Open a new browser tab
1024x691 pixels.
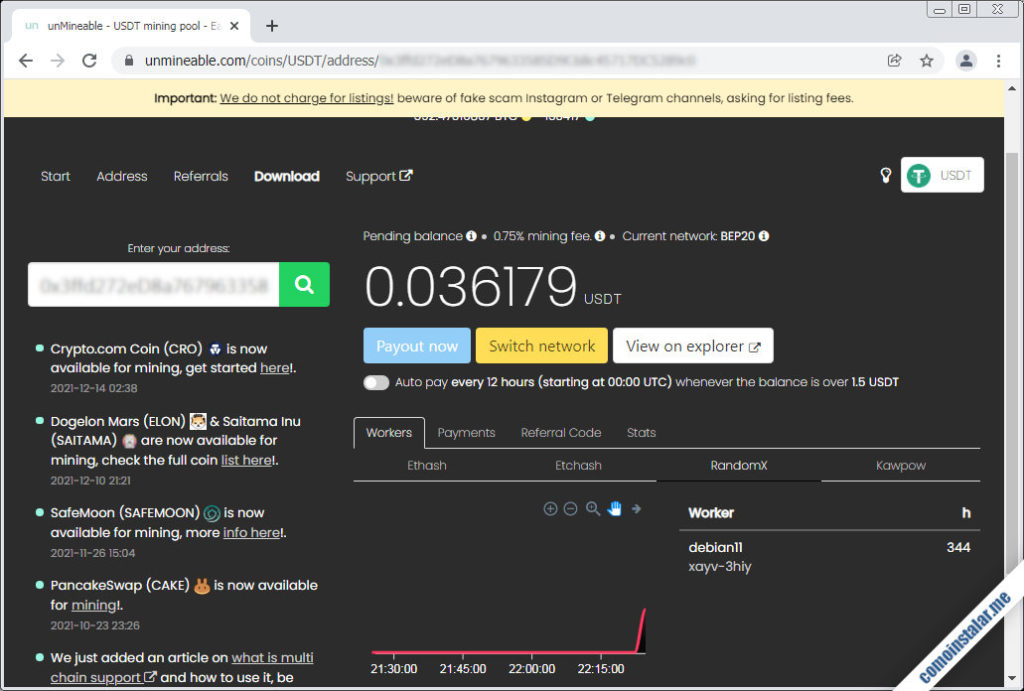pyautogui.click(x=272, y=26)
